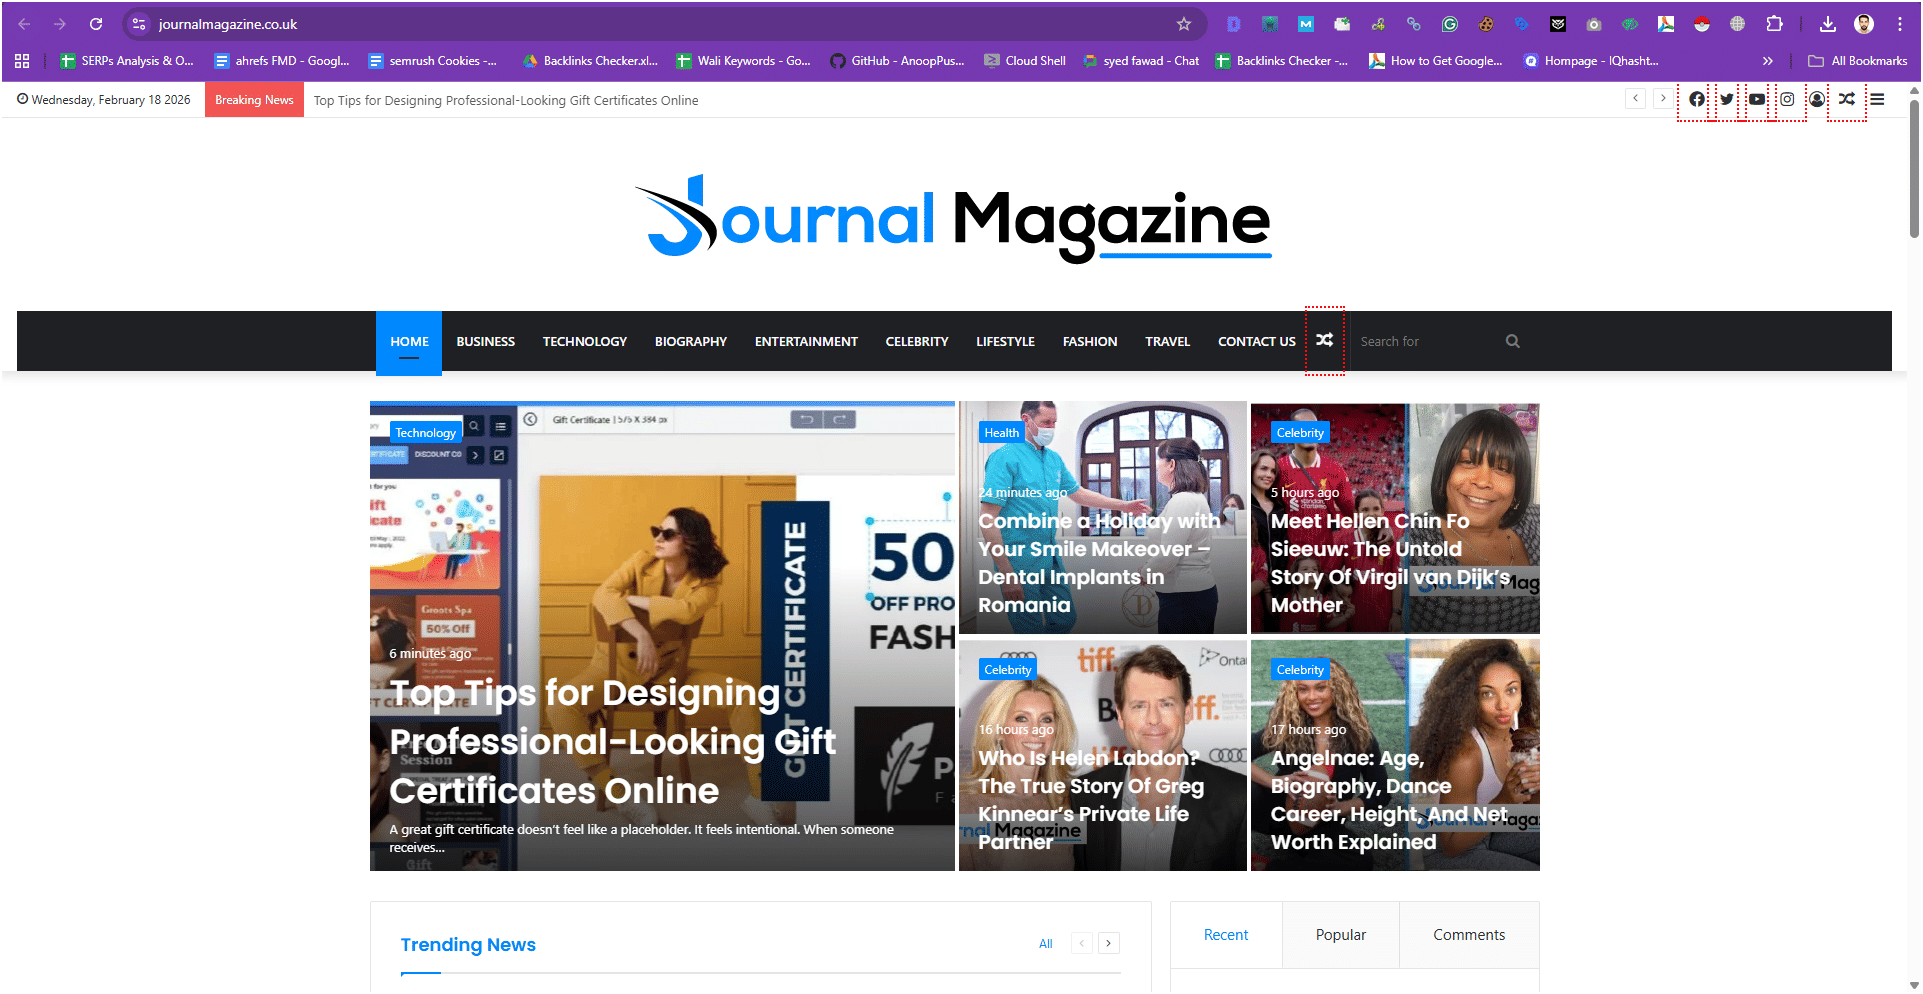Open the Extensions puzzle icon
The width and height of the screenshot is (1923, 994).
(1775, 24)
